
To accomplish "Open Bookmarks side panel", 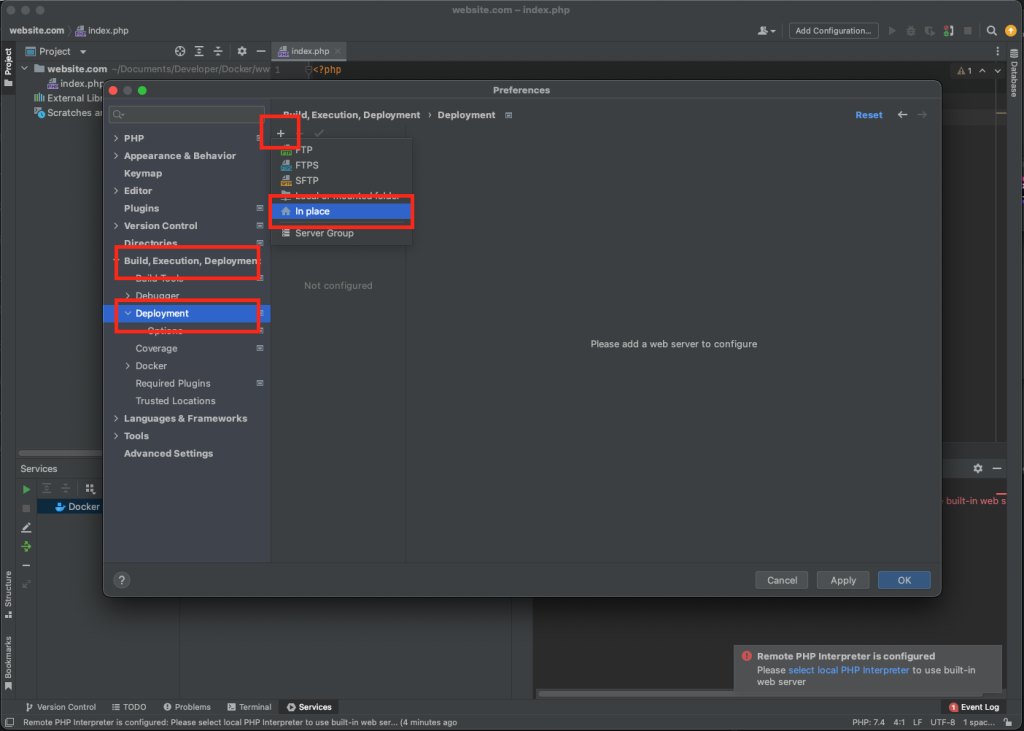I will [x=8, y=663].
